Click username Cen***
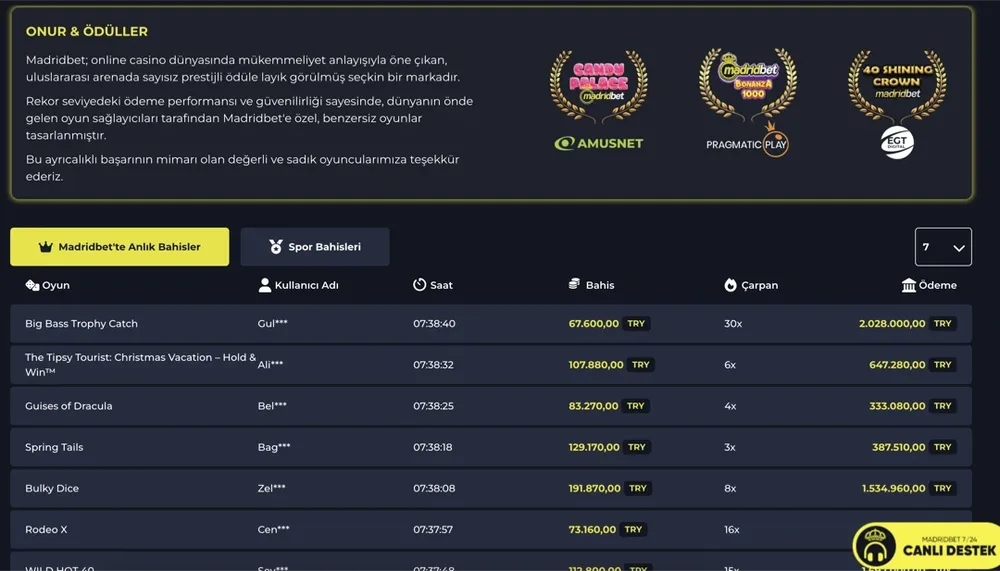1000x571 pixels. click(274, 530)
